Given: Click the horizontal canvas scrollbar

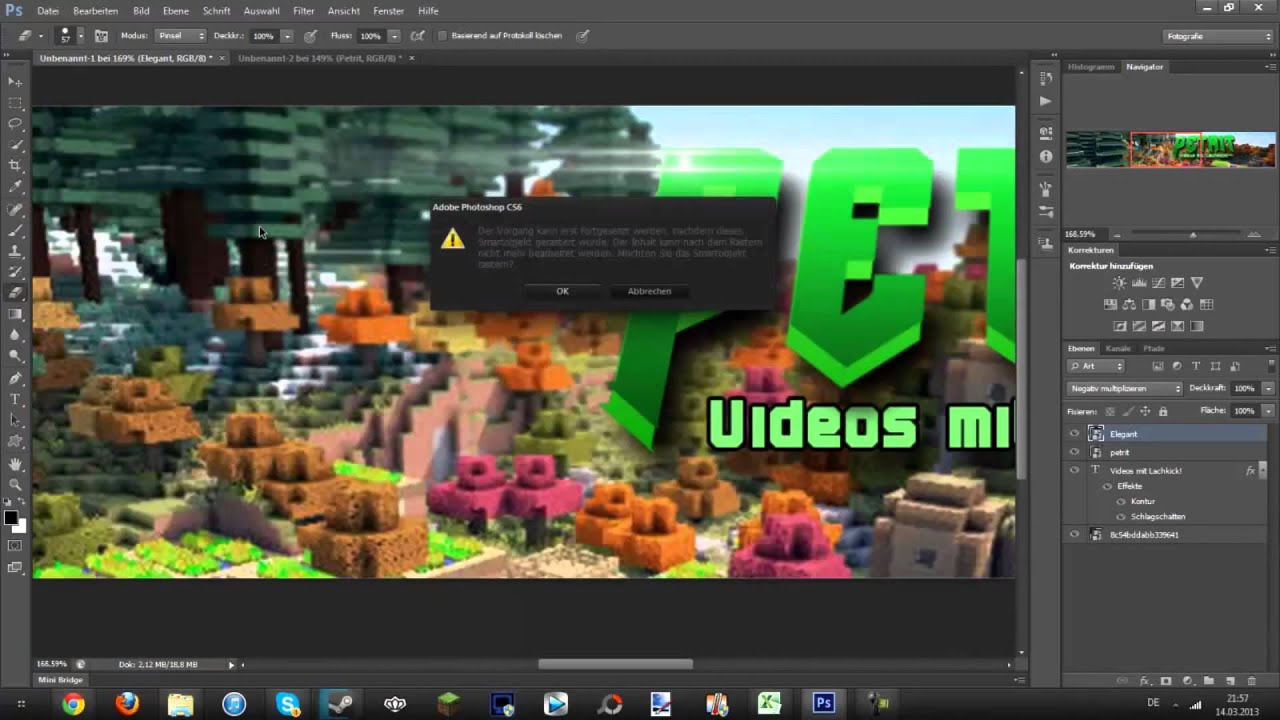Looking at the screenshot, I should coord(615,664).
